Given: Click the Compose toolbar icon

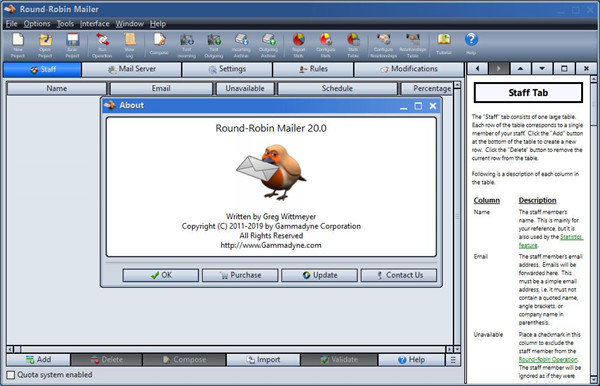Looking at the screenshot, I should (x=159, y=44).
